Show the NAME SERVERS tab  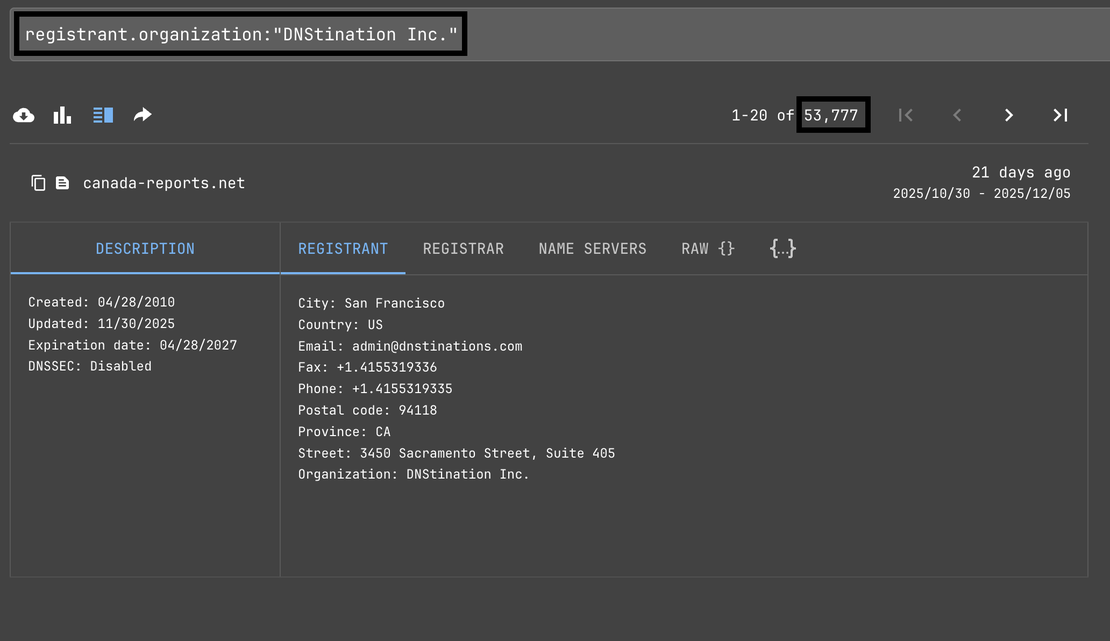(592, 249)
